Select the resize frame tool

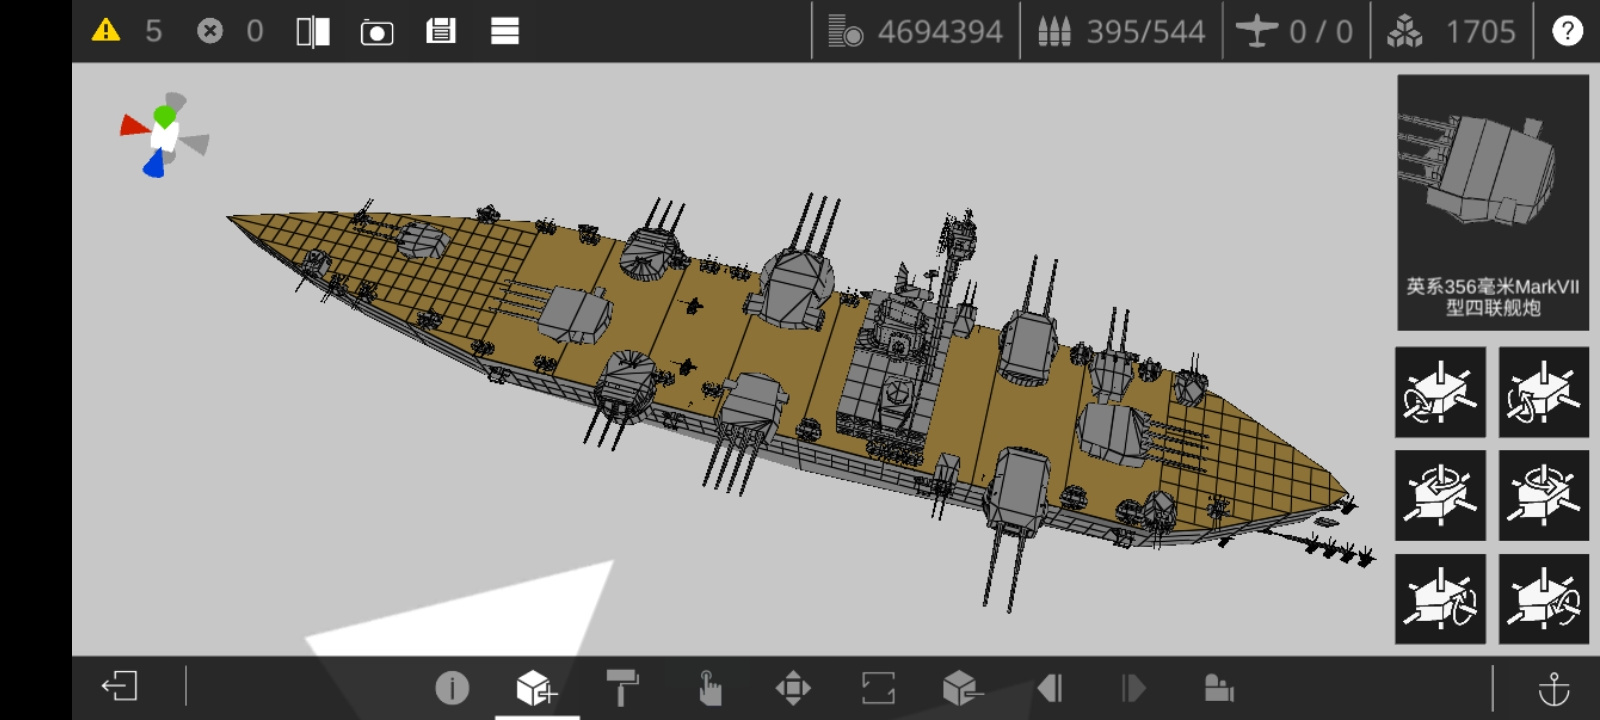point(878,688)
